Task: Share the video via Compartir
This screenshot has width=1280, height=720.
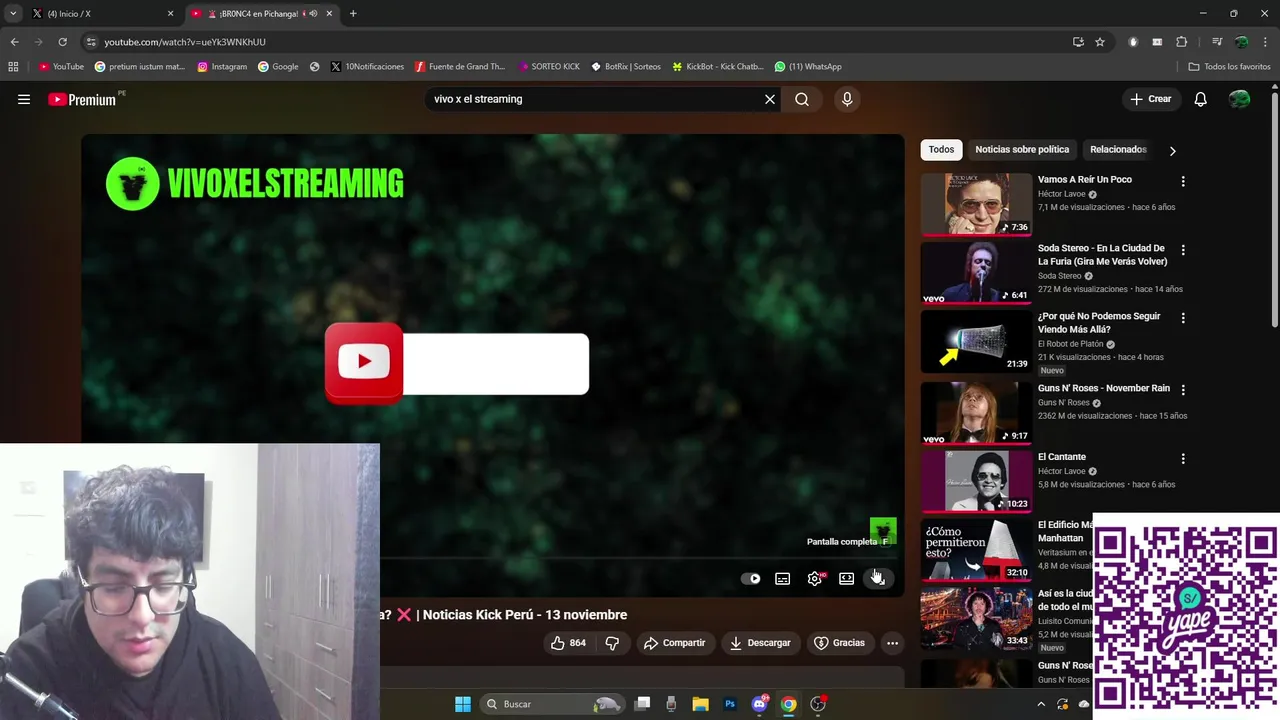Action: click(x=675, y=643)
